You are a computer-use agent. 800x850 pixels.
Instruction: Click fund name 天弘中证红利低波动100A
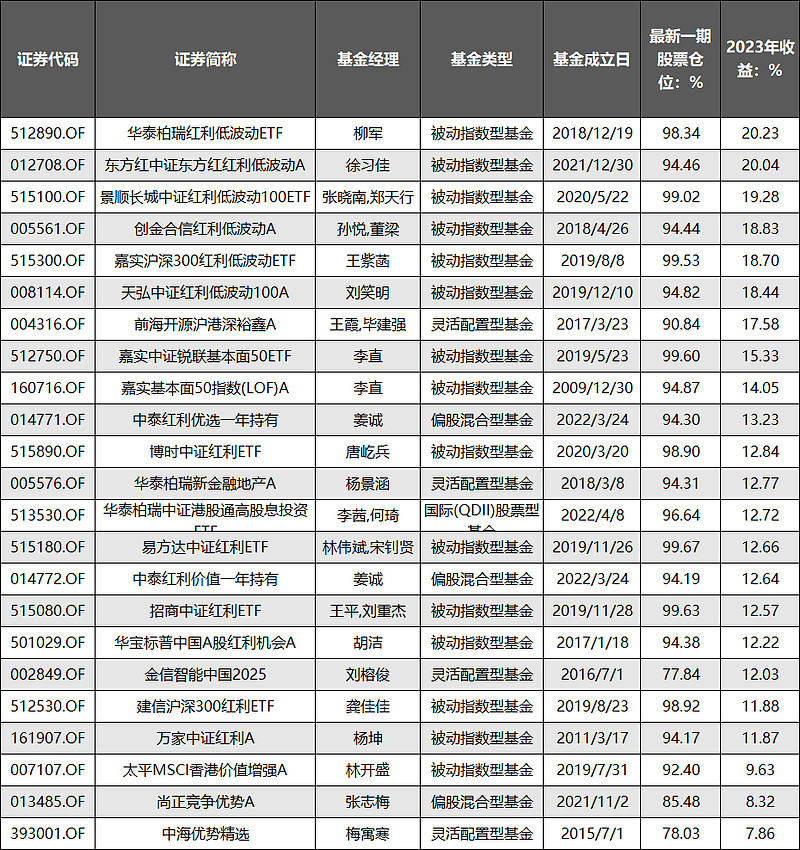tap(205, 293)
